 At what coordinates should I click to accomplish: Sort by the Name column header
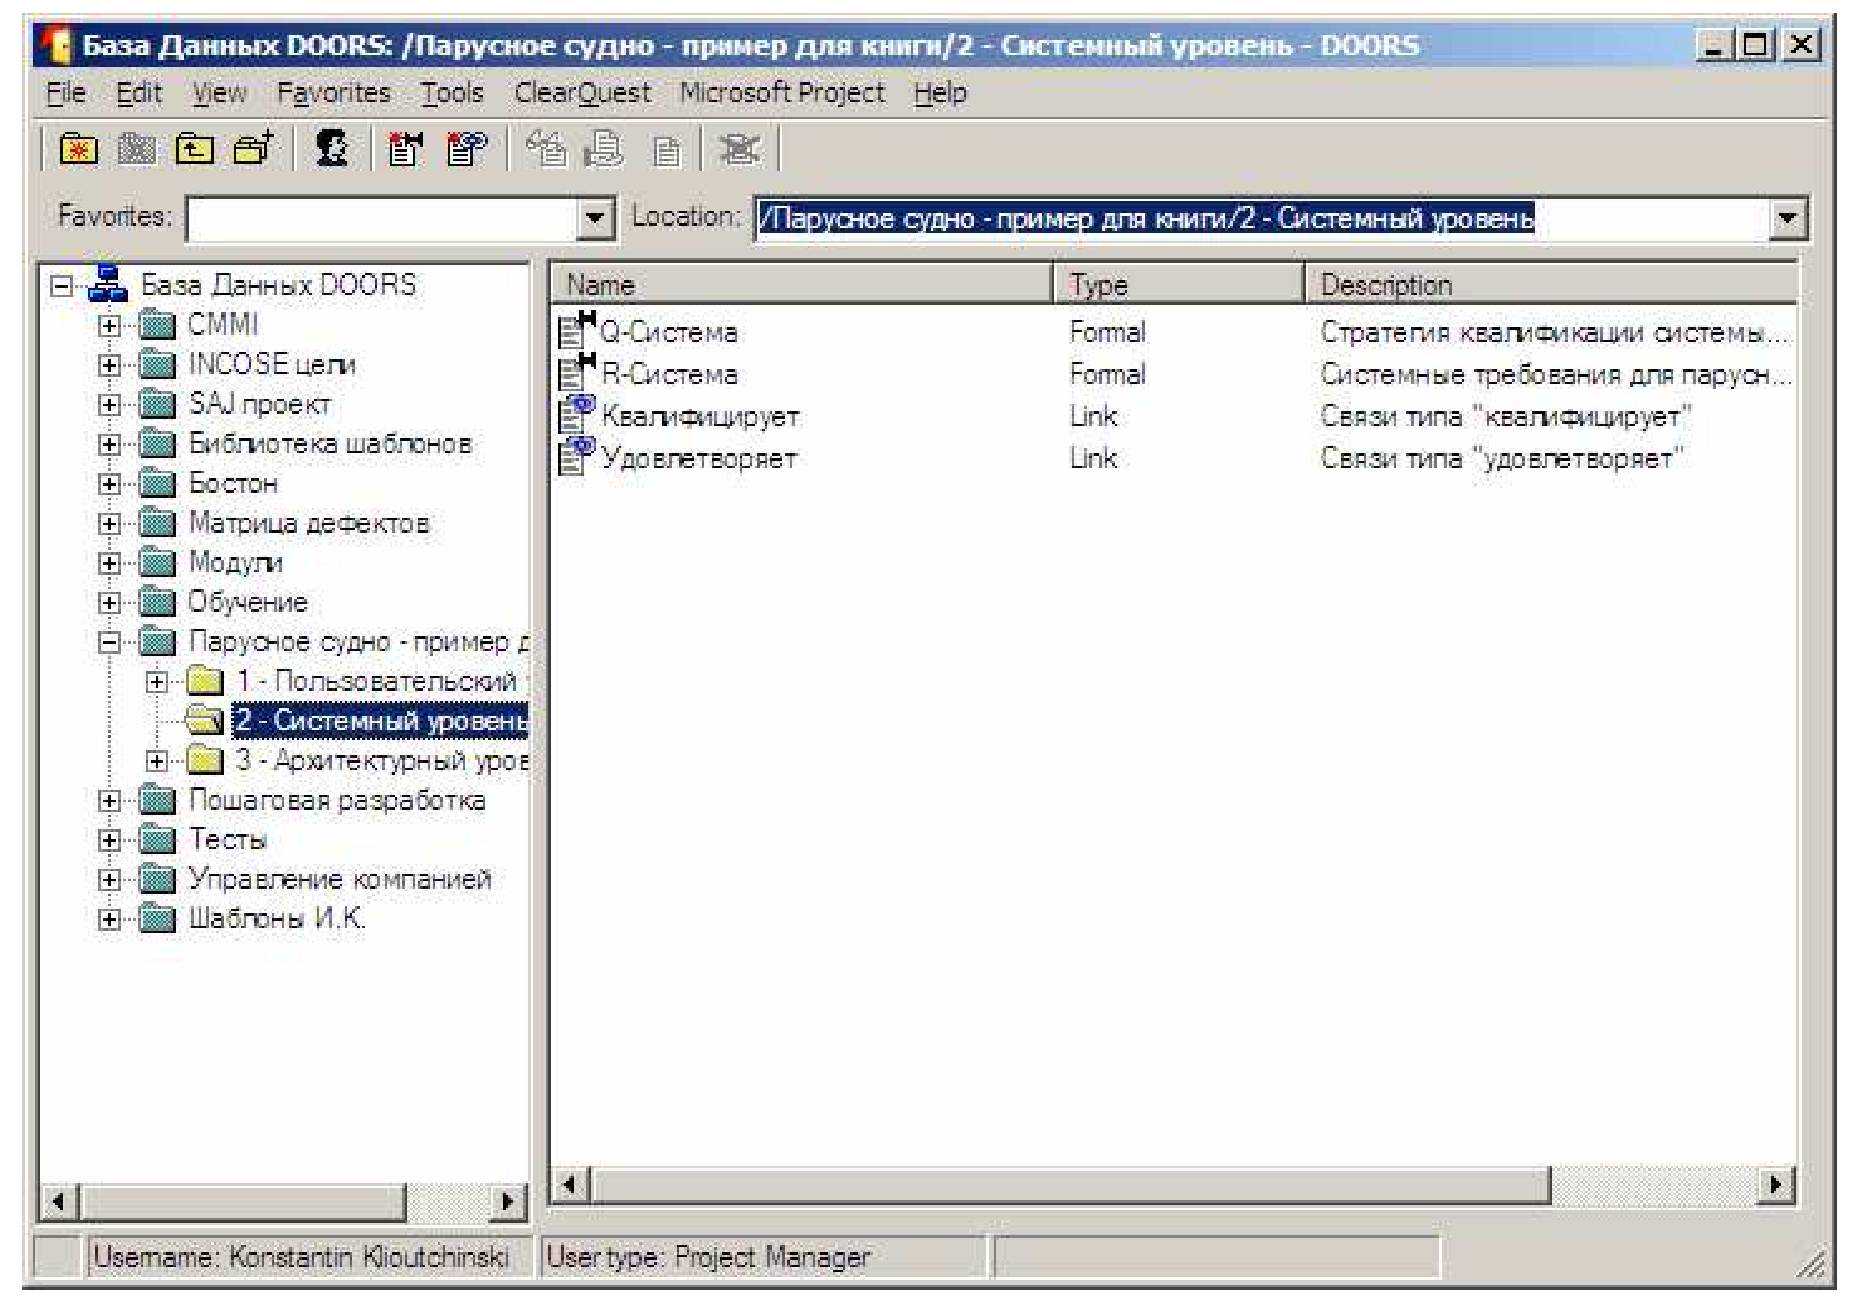click(x=802, y=284)
